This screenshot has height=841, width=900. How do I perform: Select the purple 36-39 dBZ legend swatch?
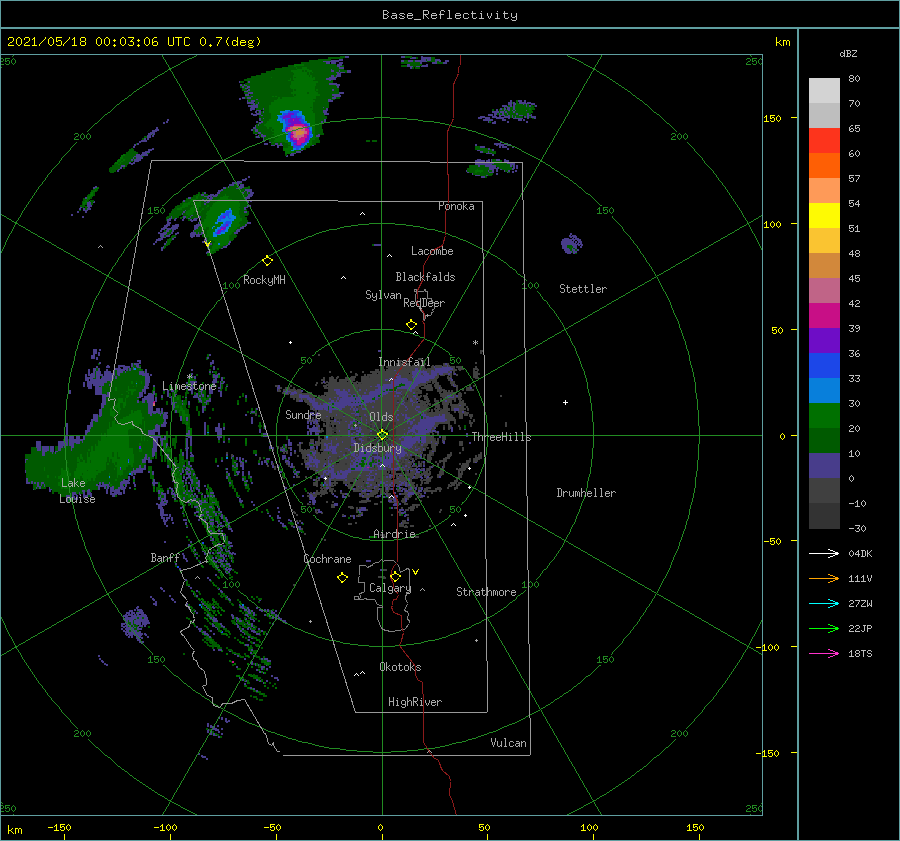pyautogui.click(x=824, y=341)
